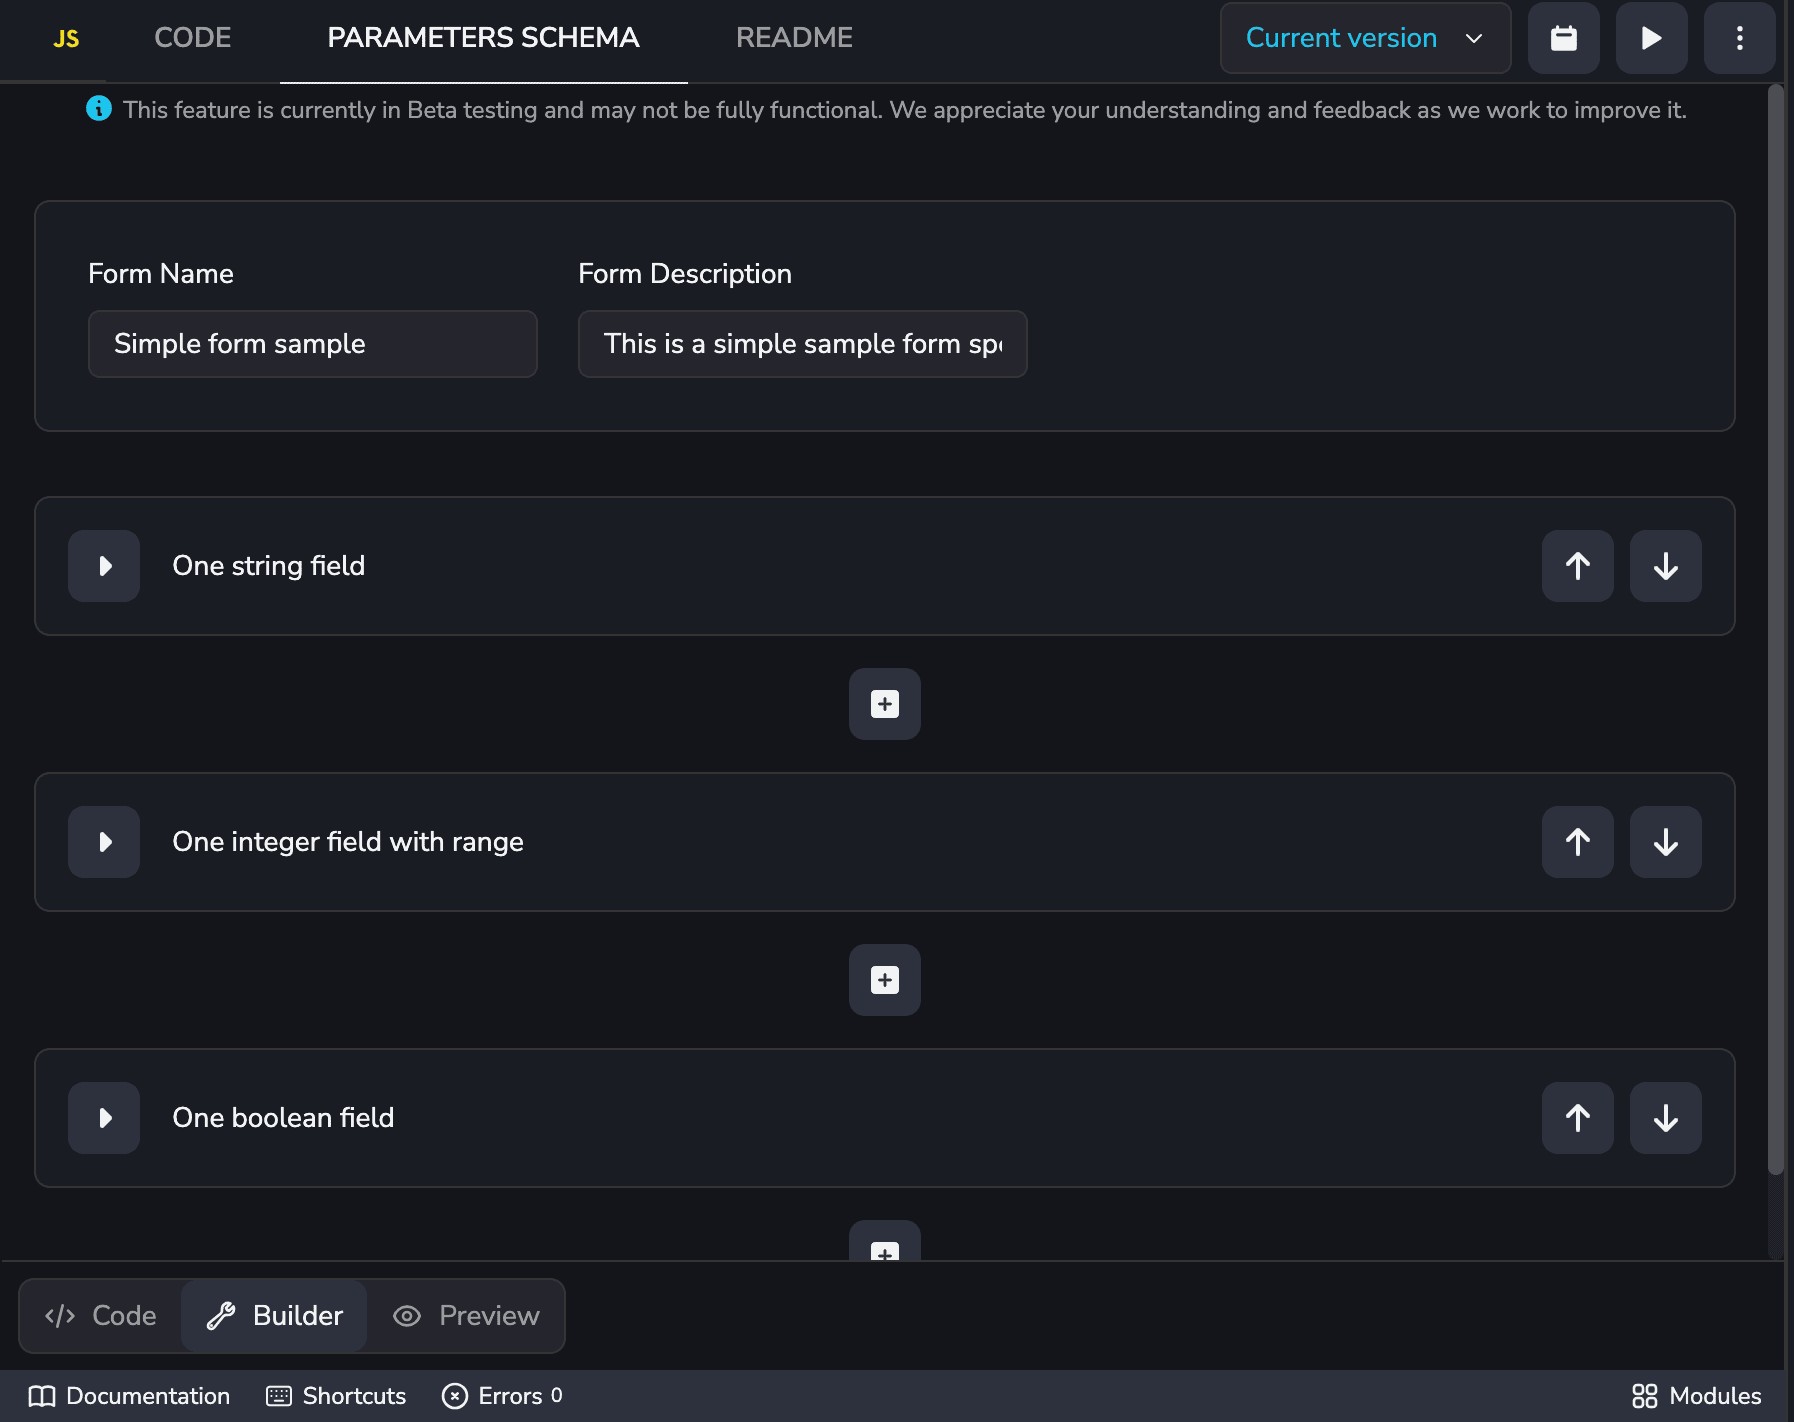This screenshot has width=1794, height=1422.
Task: Open the Current version dropdown
Action: [1365, 38]
